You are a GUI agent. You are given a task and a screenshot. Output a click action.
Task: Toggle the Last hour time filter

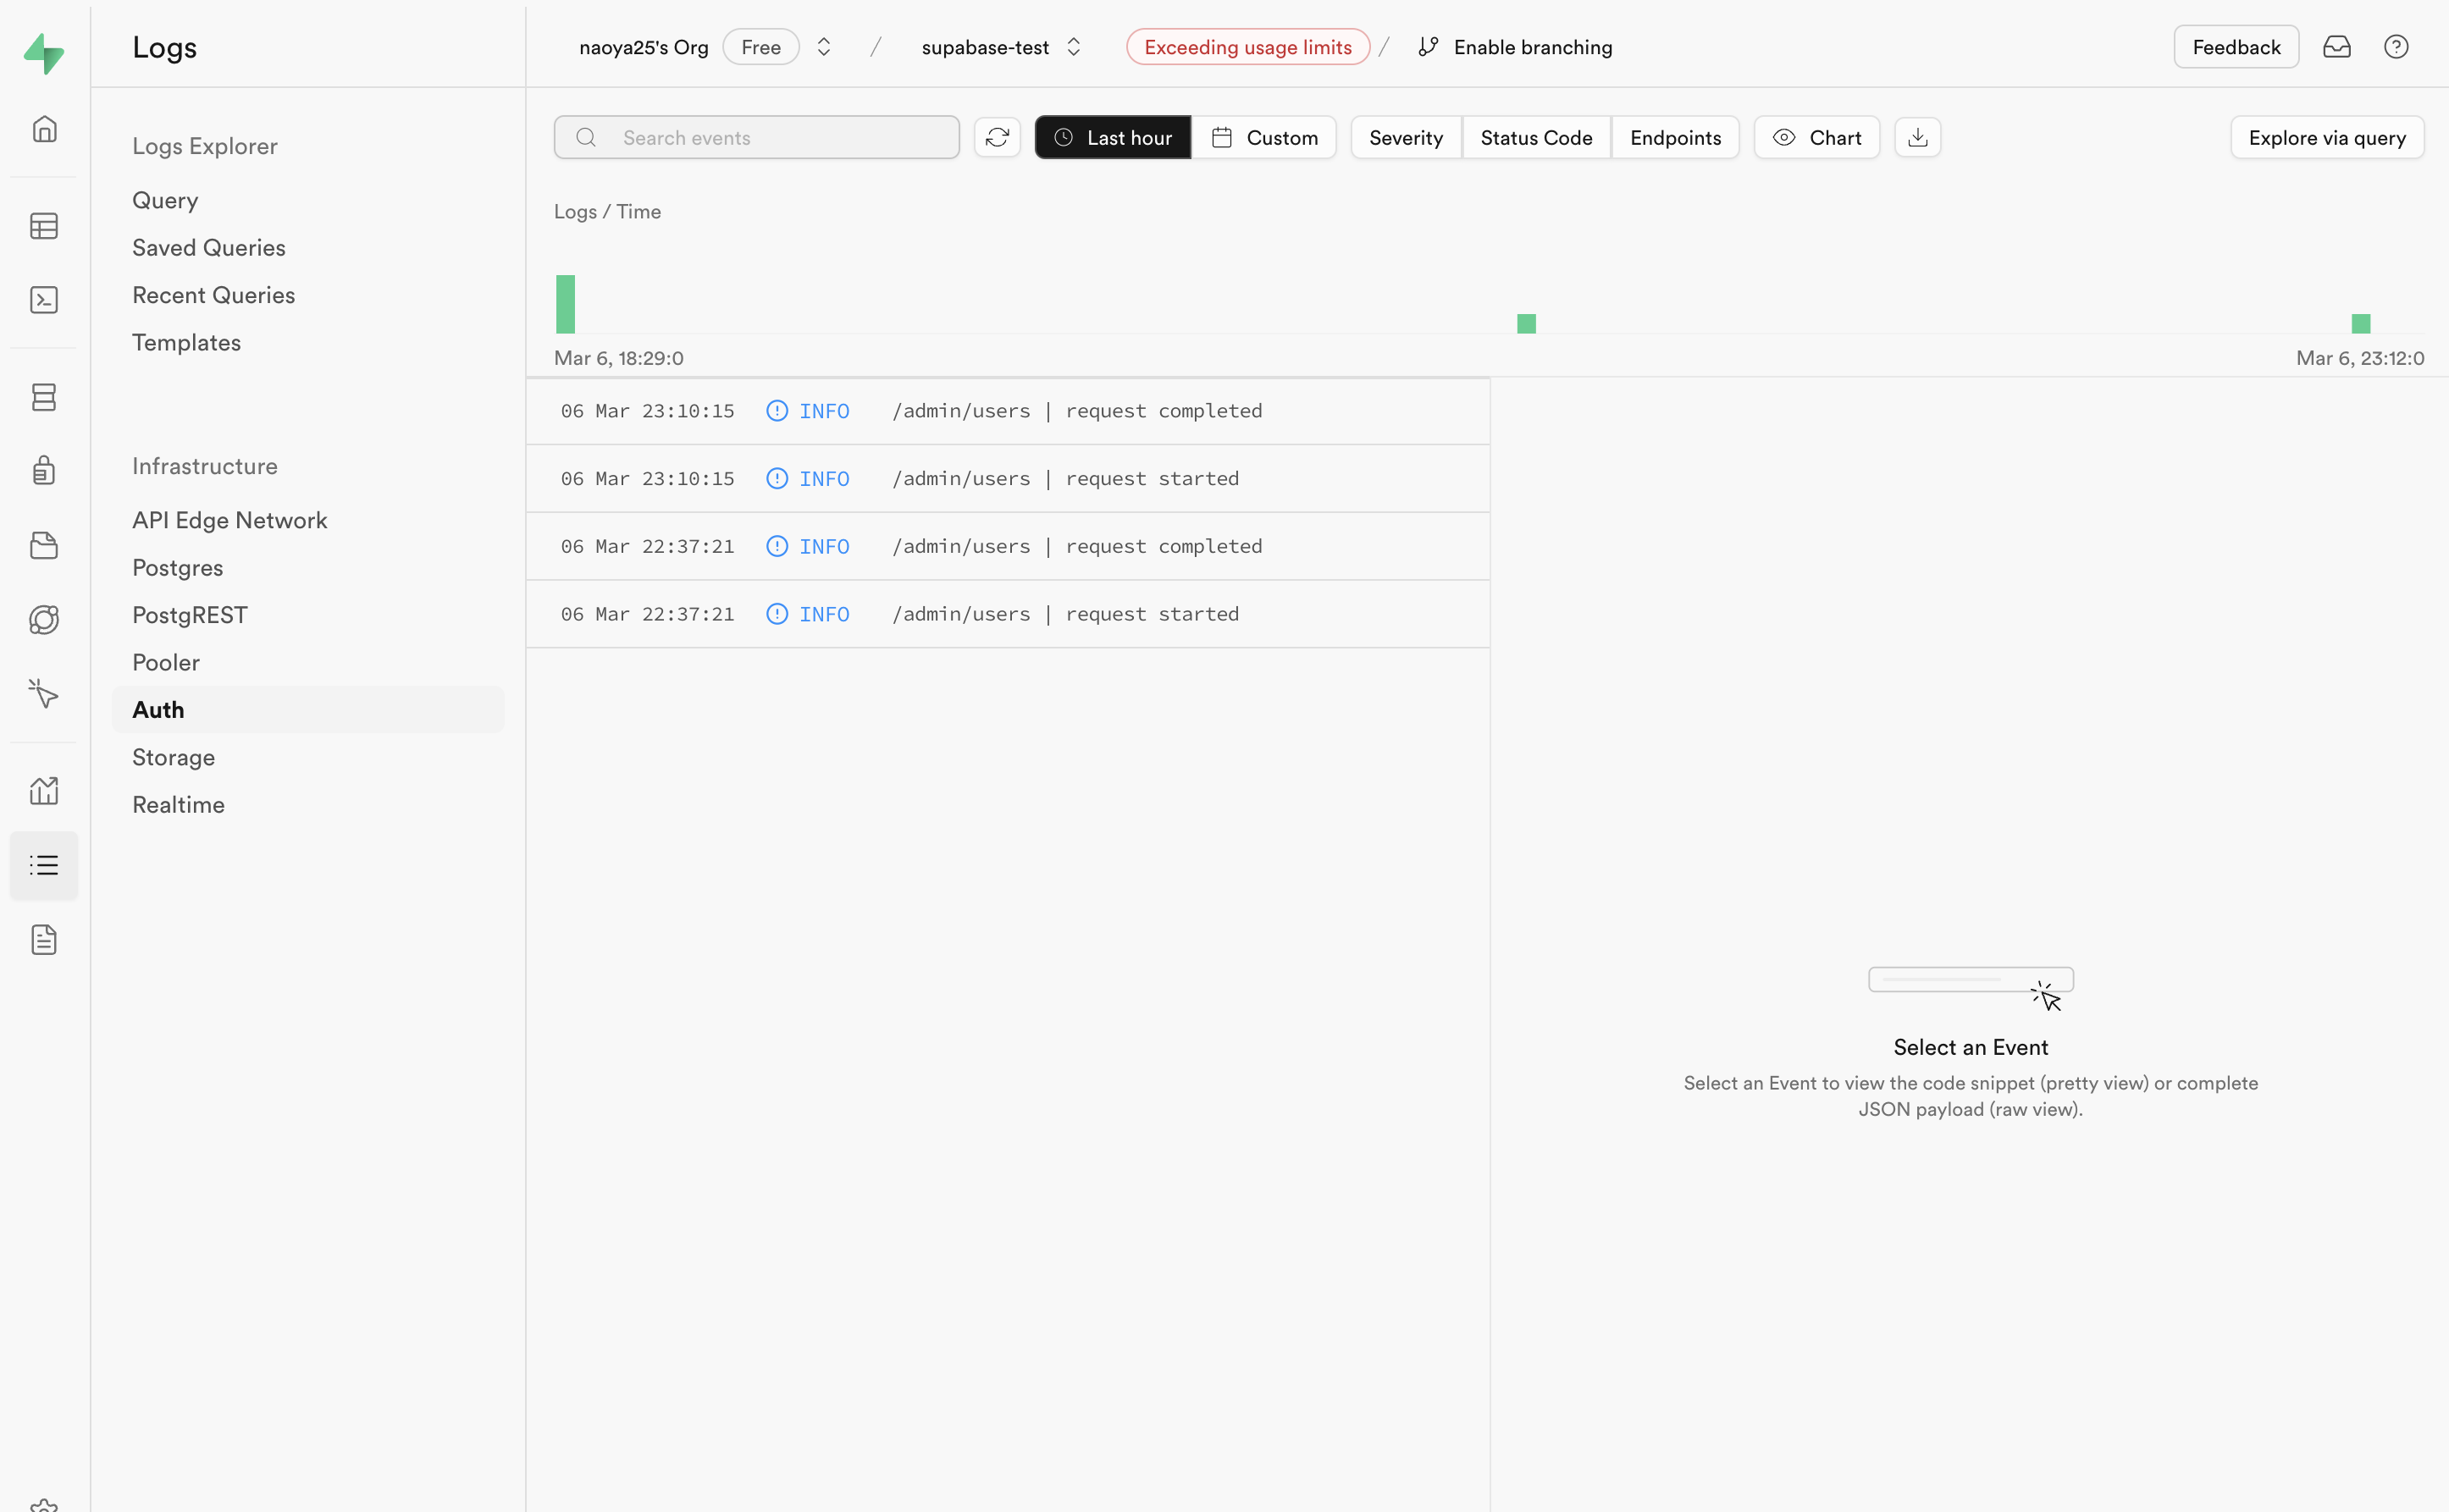coord(1112,137)
